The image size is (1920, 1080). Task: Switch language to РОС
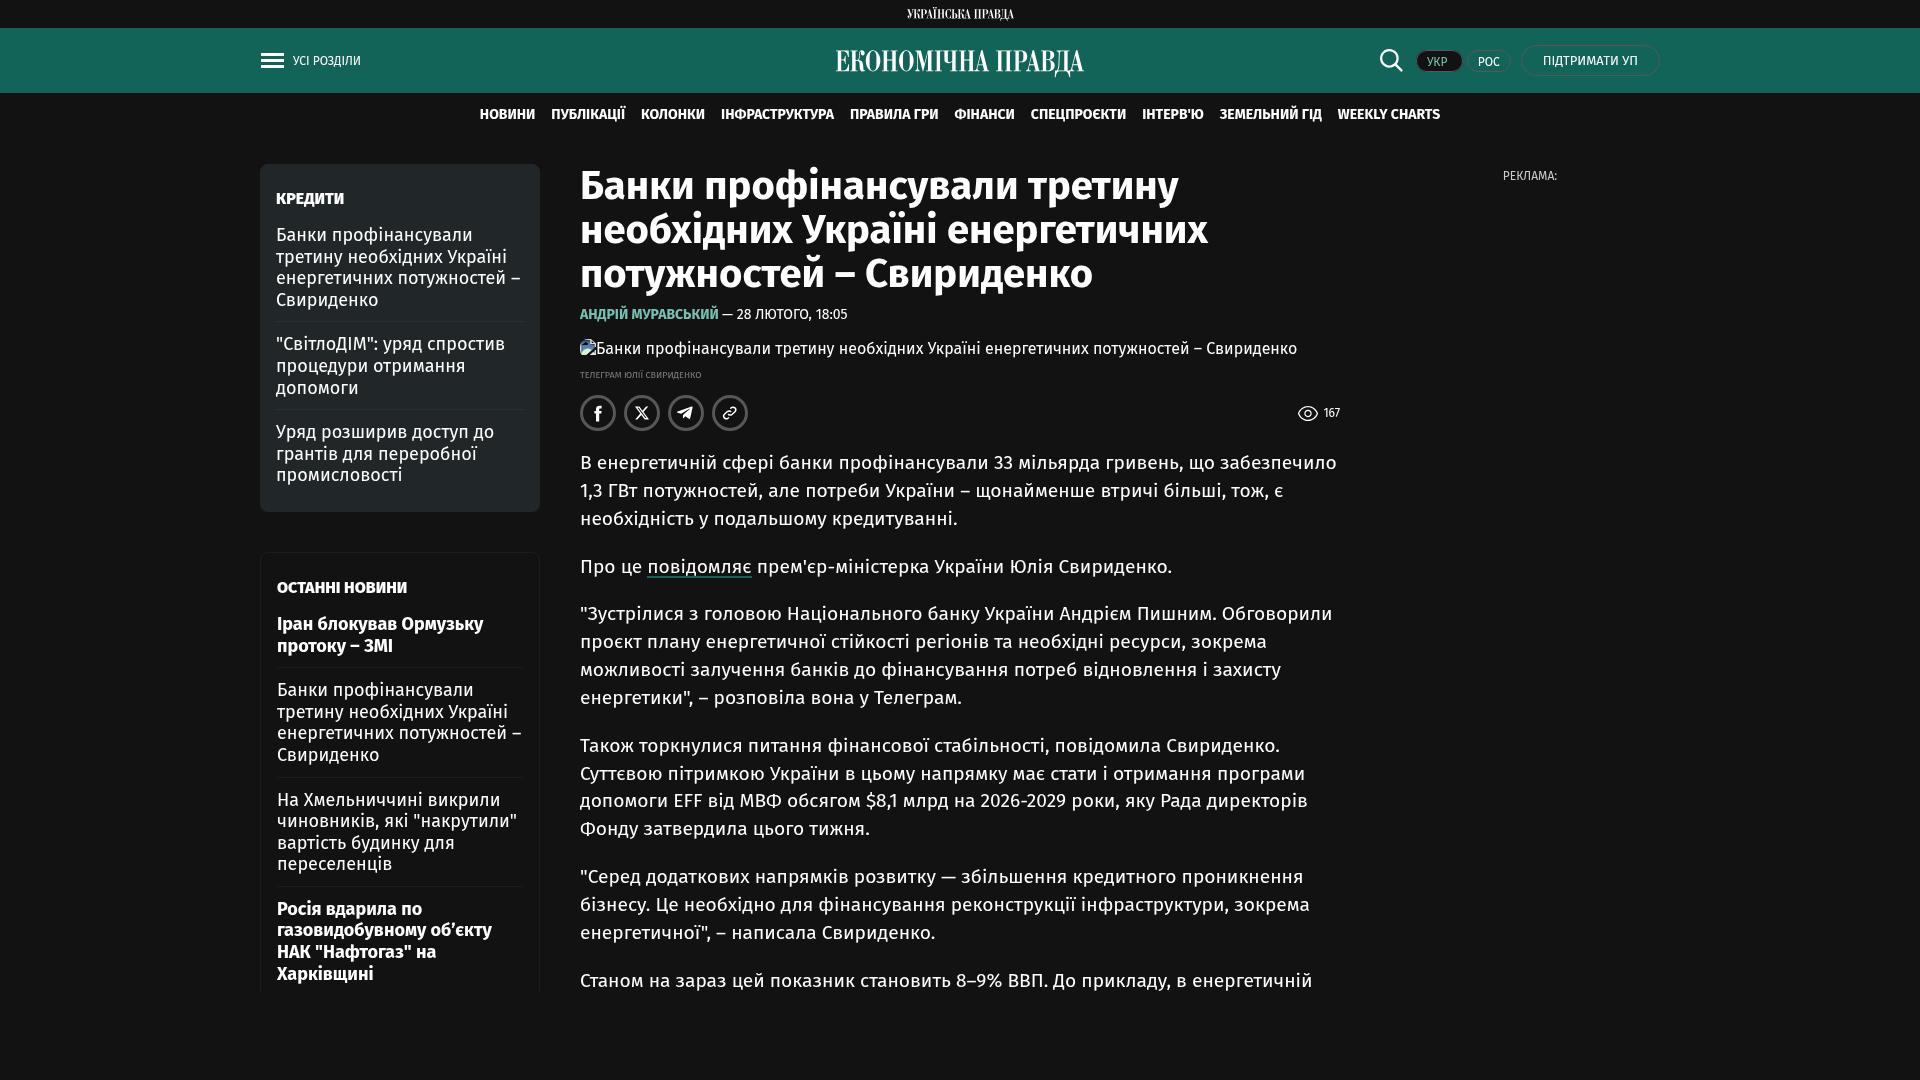coord(1488,62)
